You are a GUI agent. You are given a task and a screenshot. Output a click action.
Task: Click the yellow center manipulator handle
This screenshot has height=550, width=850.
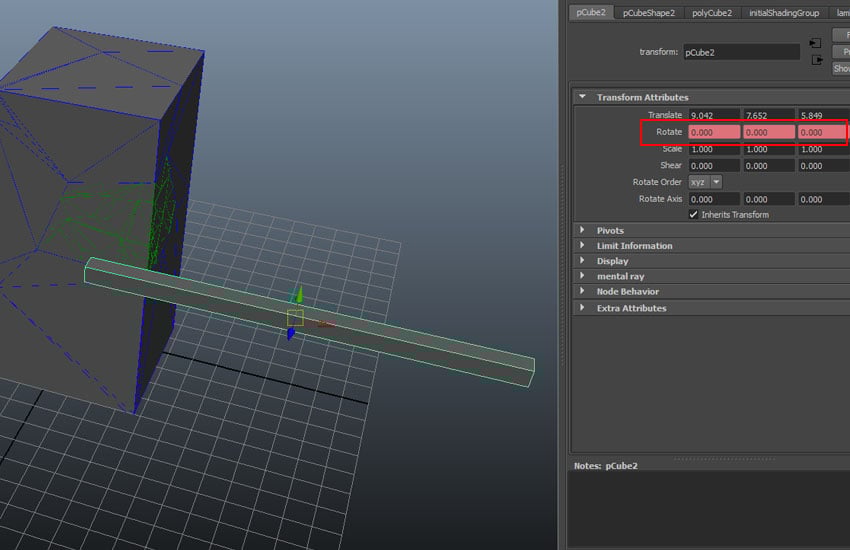[295, 317]
